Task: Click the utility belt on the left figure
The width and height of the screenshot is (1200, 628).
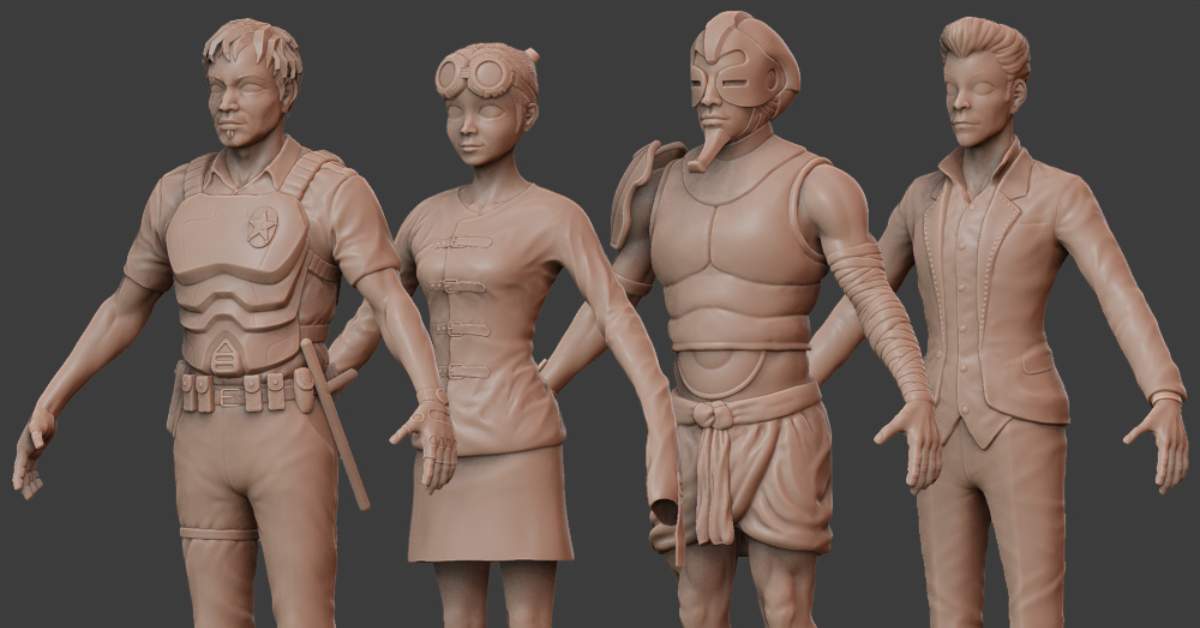Action: [x=235, y=390]
